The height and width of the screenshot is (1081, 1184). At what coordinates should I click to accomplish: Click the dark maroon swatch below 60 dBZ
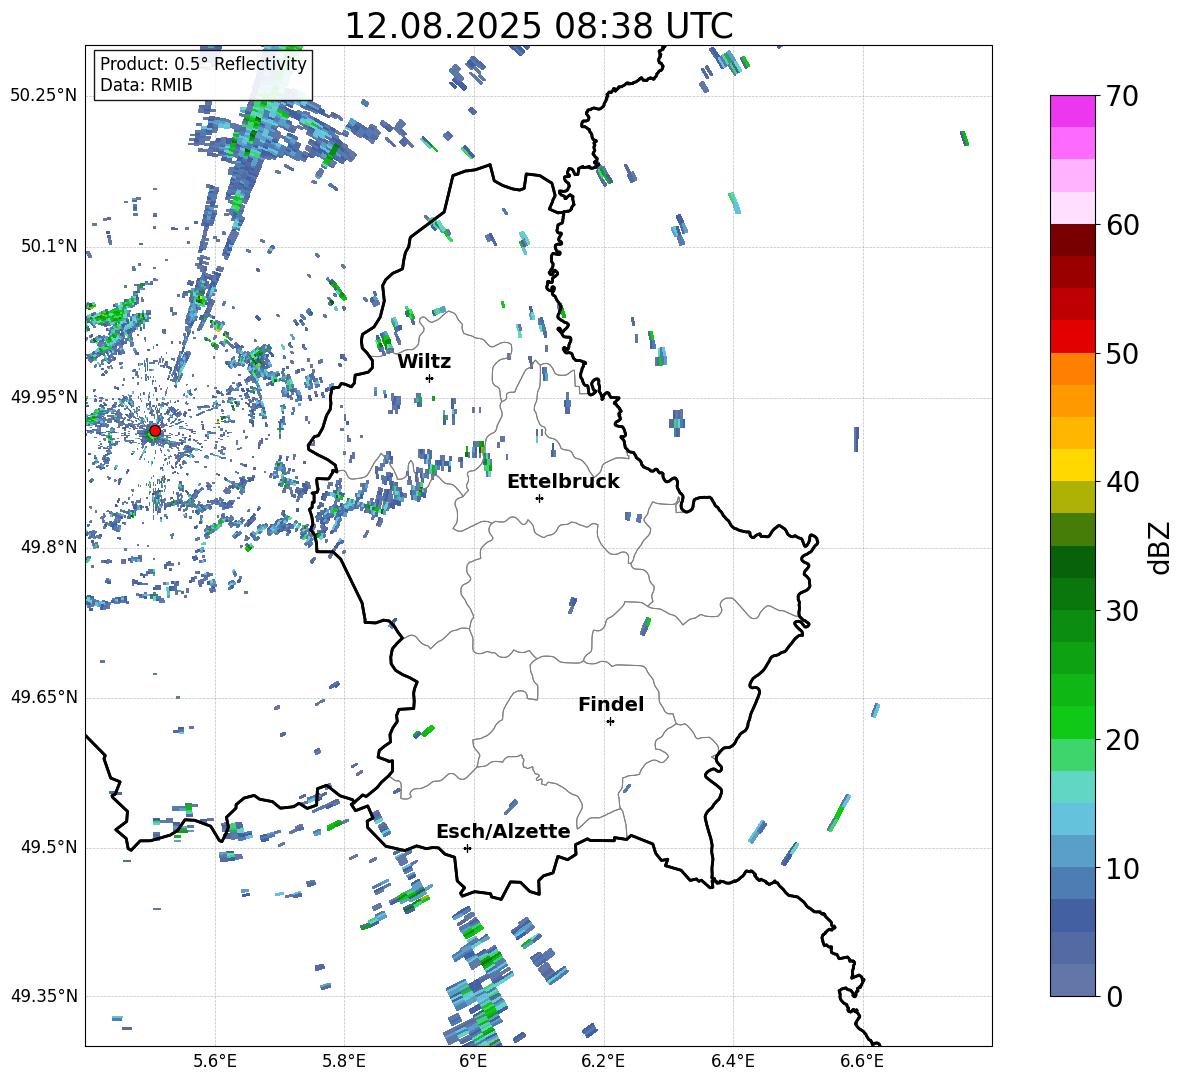click(x=1072, y=240)
